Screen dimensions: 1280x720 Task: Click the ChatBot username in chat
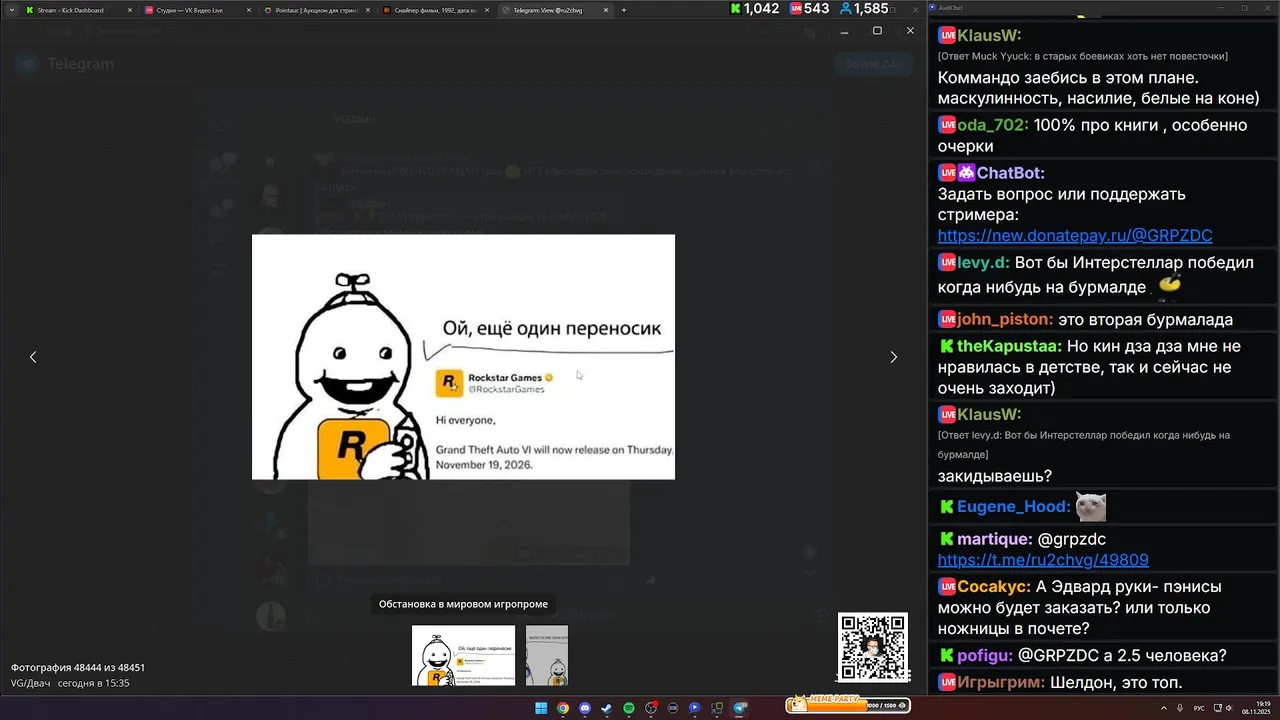point(1011,173)
